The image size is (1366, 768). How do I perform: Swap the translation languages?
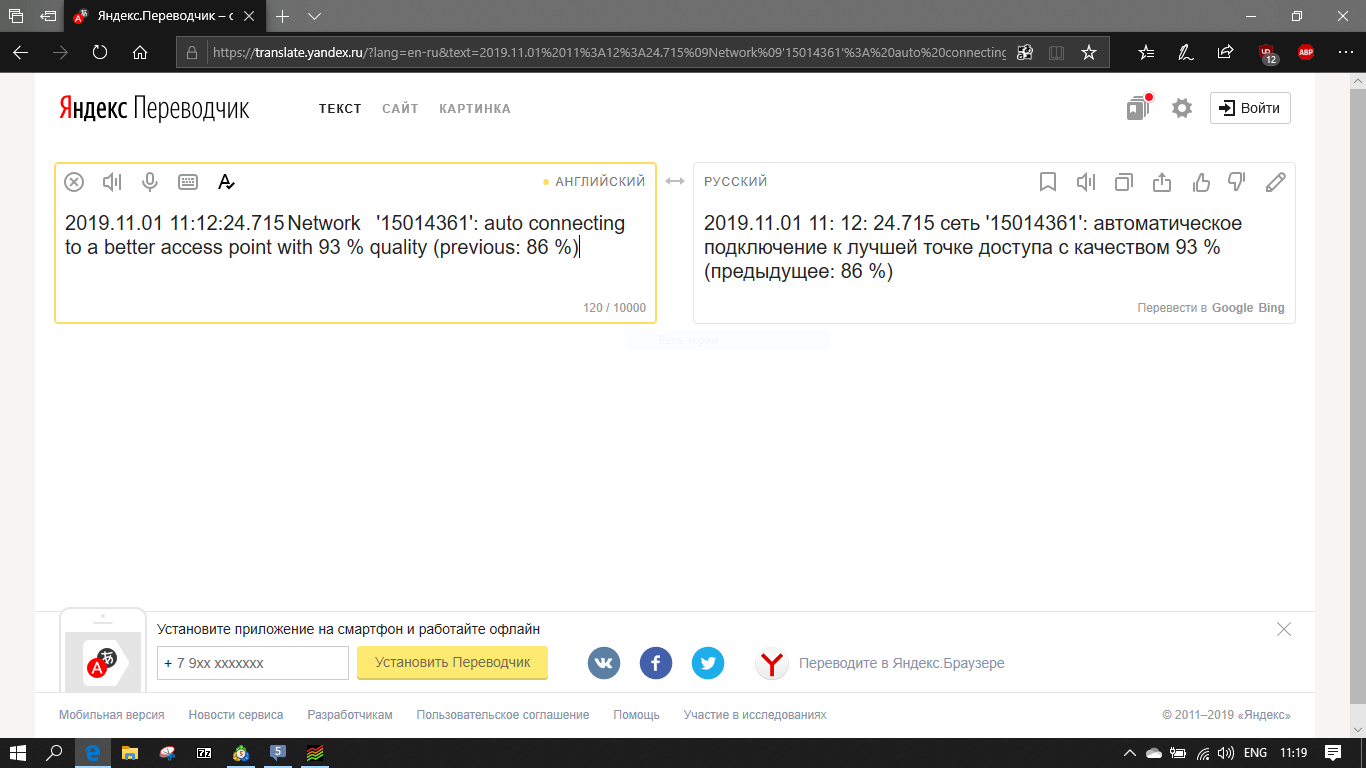(675, 181)
